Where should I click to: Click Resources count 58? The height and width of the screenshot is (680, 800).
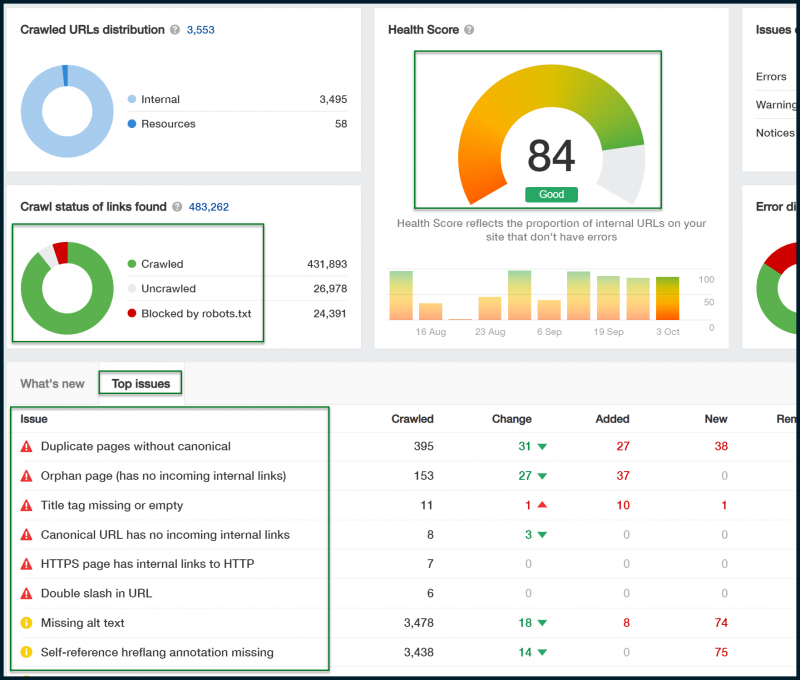tap(341, 123)
